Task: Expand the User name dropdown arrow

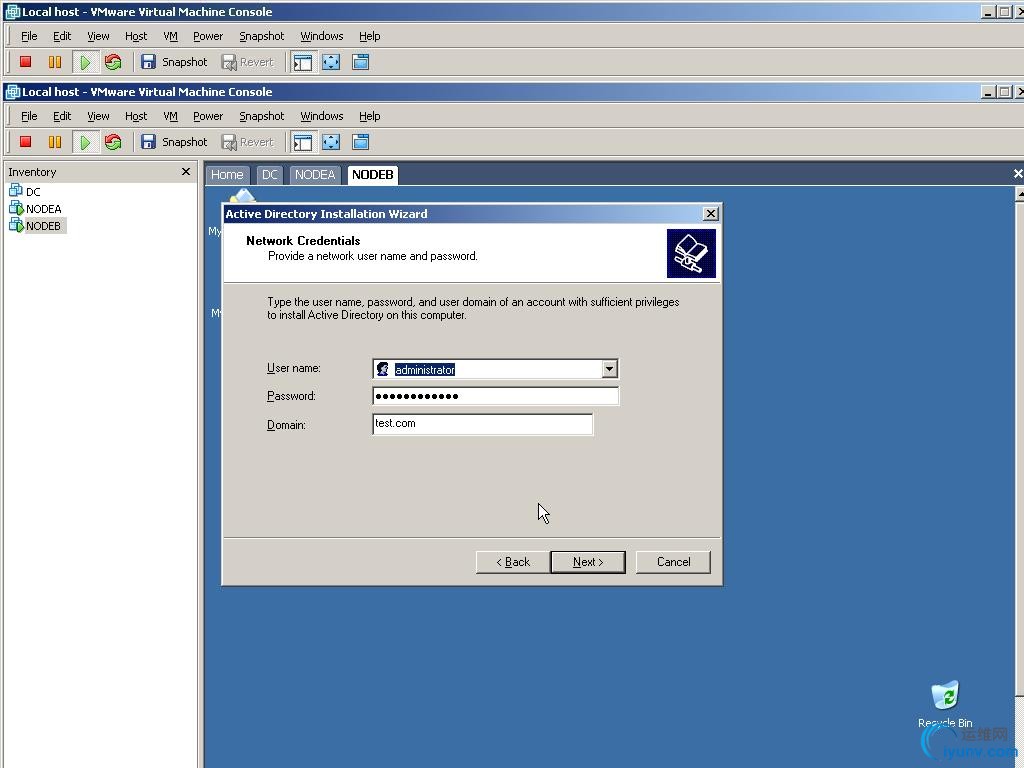Action: [609, 369]
